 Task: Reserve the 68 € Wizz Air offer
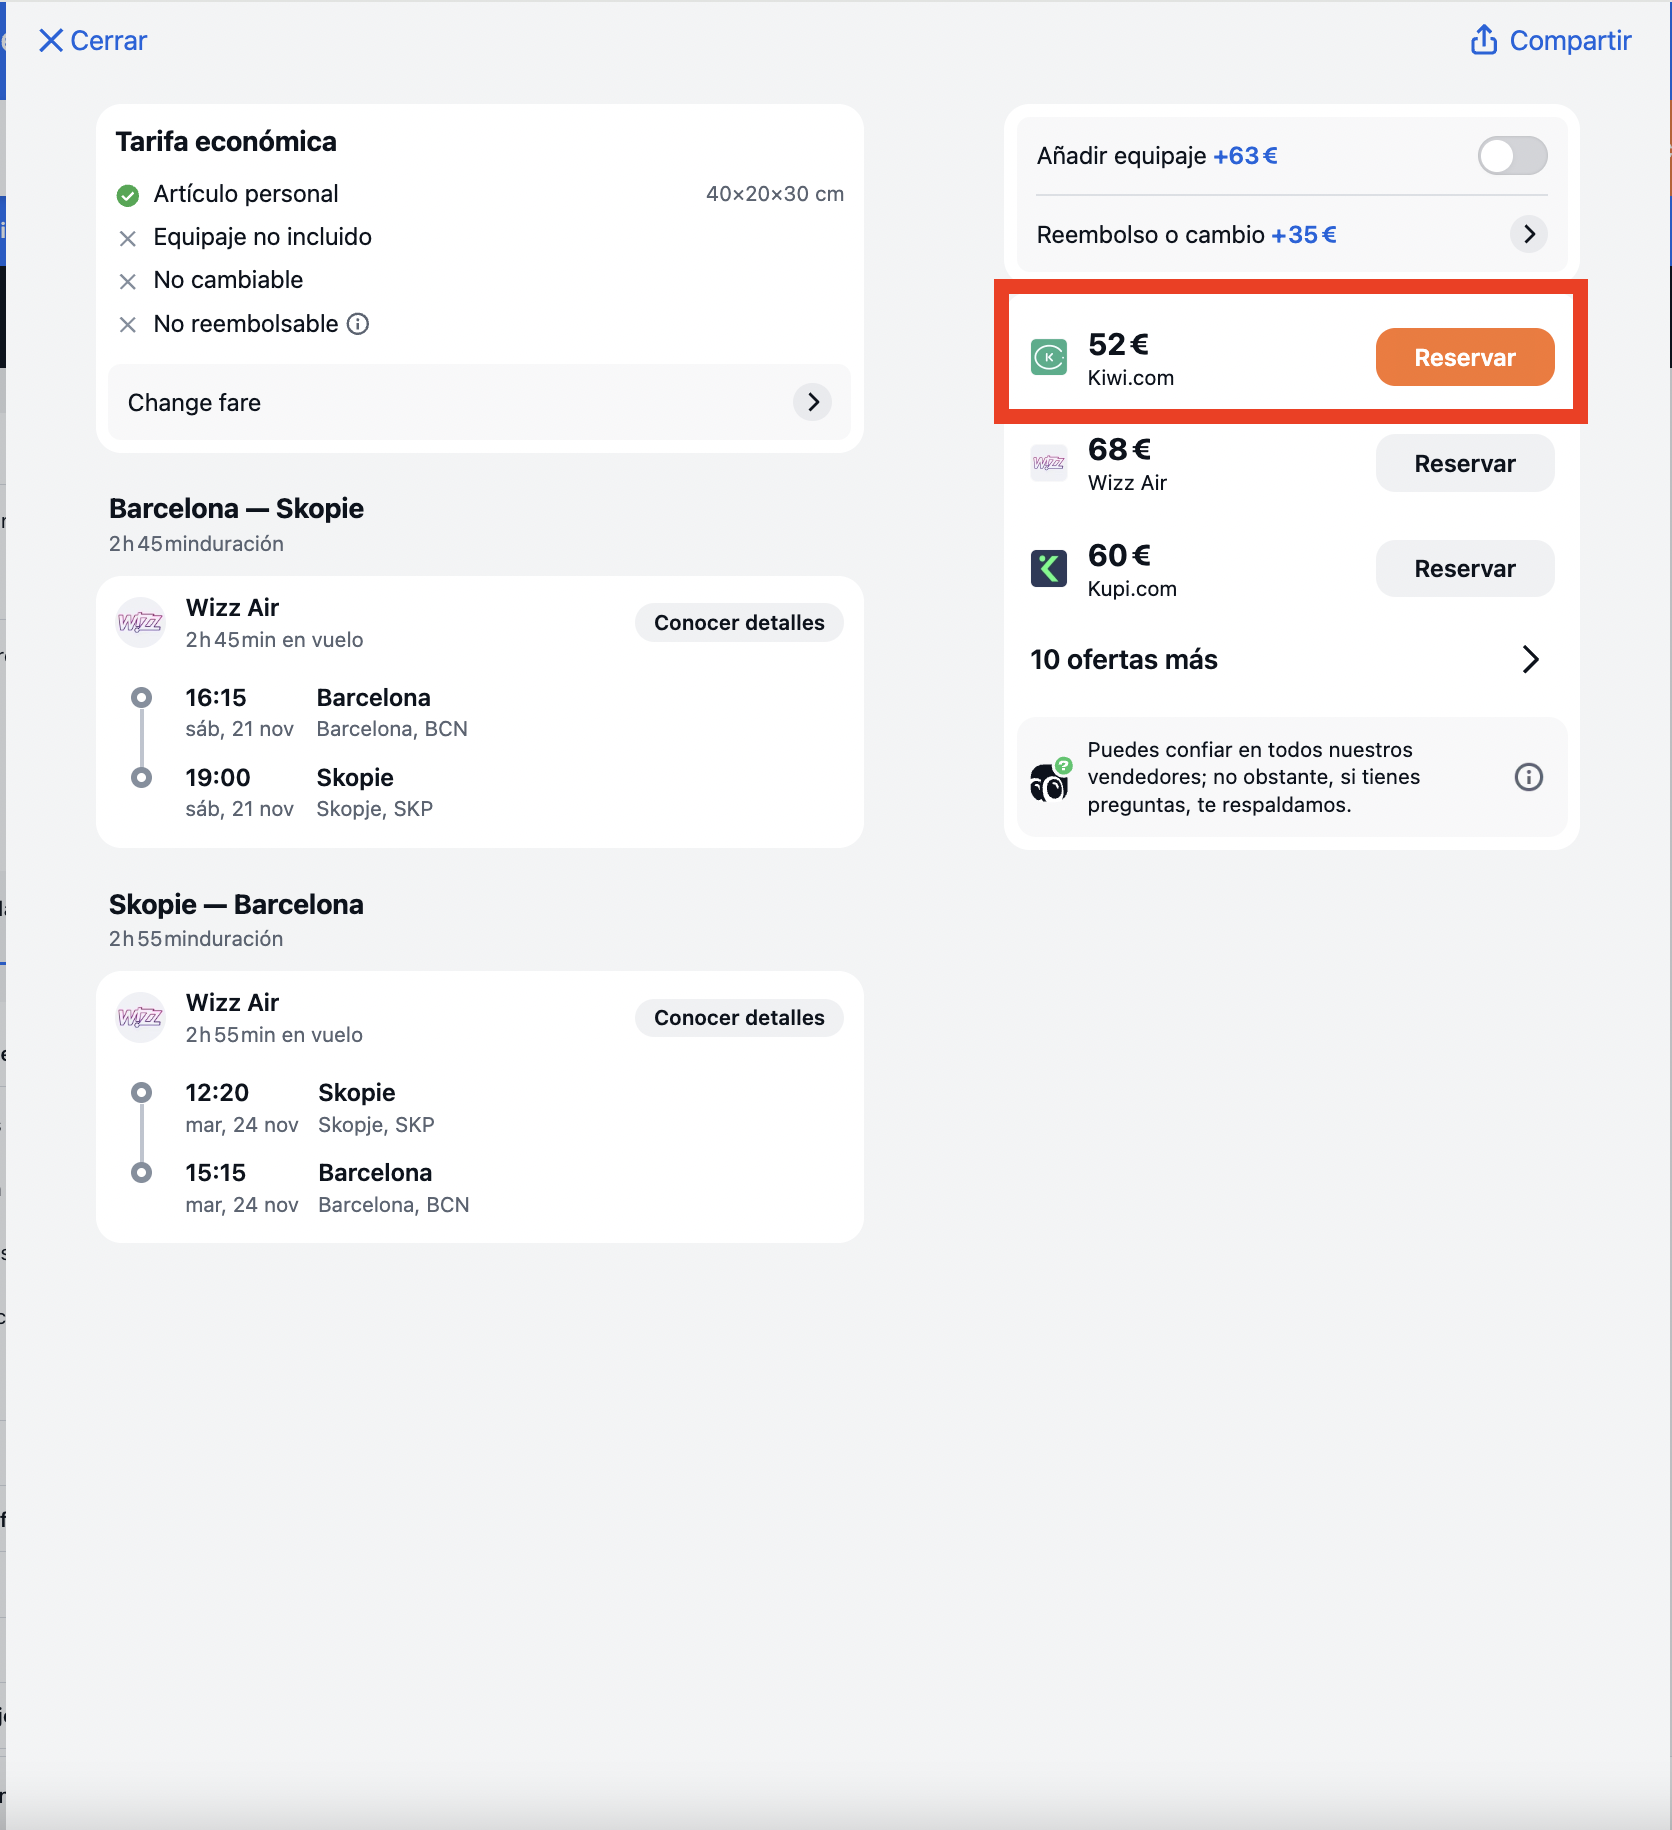1465,463
